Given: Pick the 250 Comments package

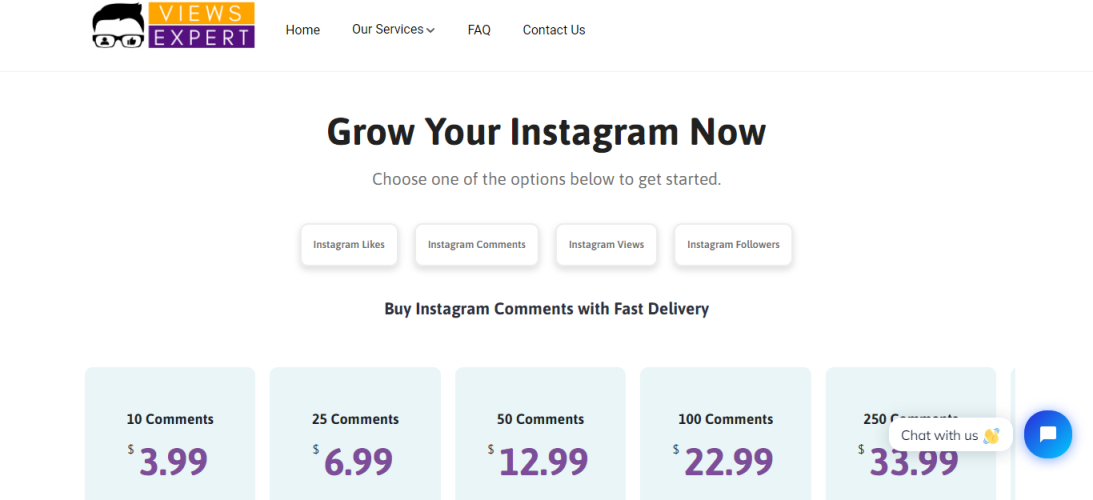Looking at the screenshot, I should 910,390.
